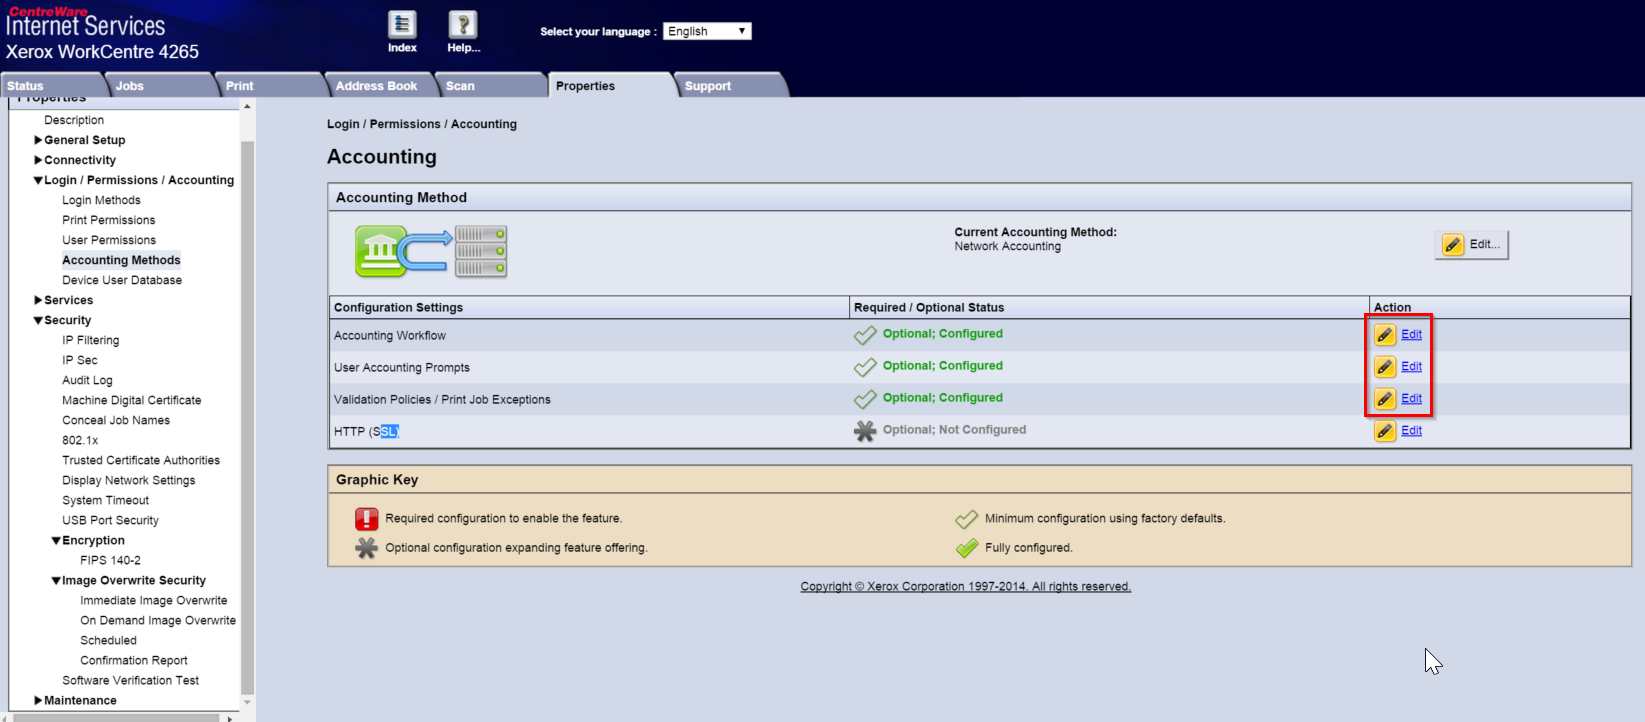
Task: Click pencil icon for Accounting Workflow row
Action: coord(1384,335)
